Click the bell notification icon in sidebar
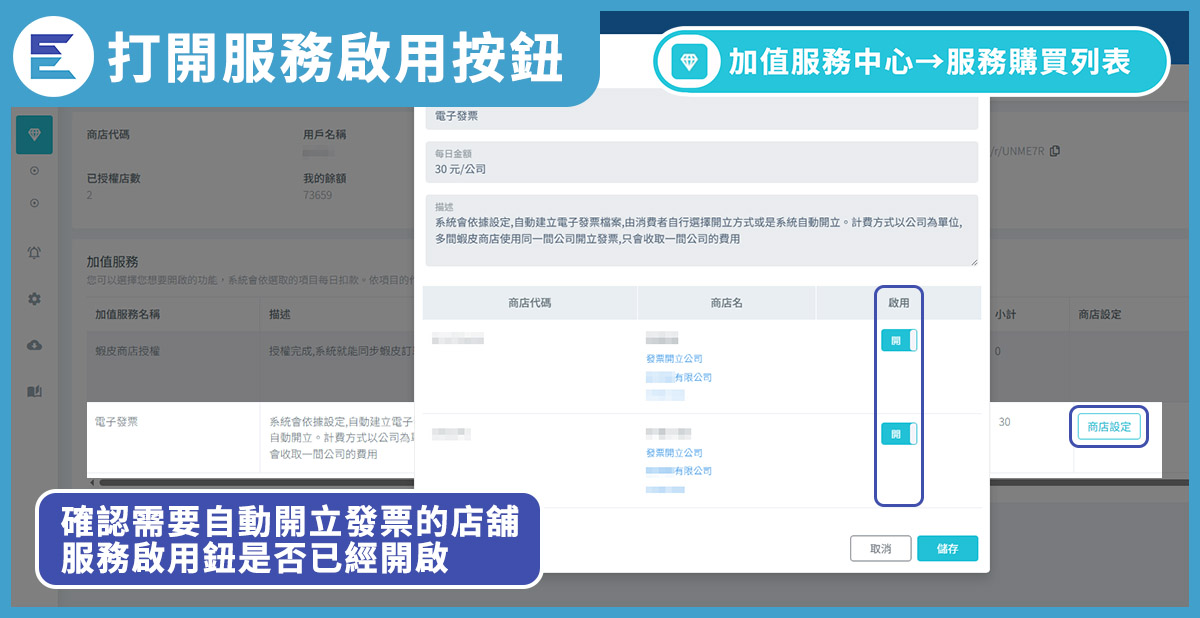The width and height of the screenshot is (1200, 618). pos(34,253)
